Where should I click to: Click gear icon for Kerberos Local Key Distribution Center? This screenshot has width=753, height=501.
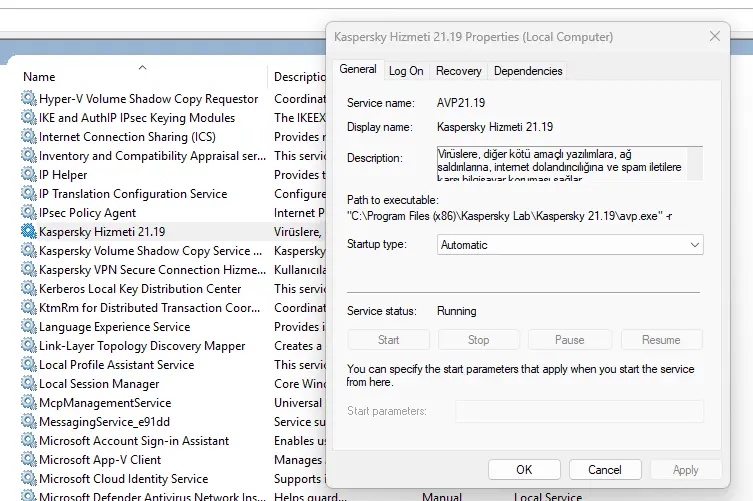(x=29, y=289)
